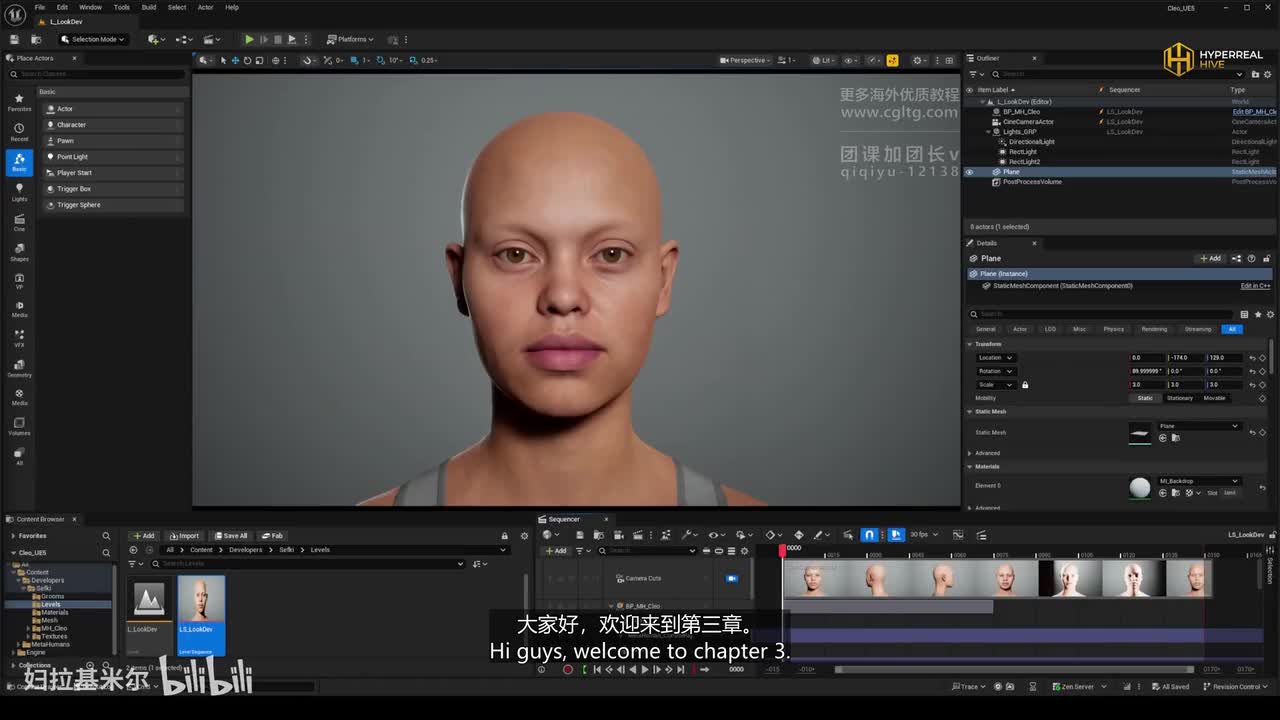Choose Player Start from the Basic list
The width and height of the screenshot is (1280, 720).
(113, 173)
